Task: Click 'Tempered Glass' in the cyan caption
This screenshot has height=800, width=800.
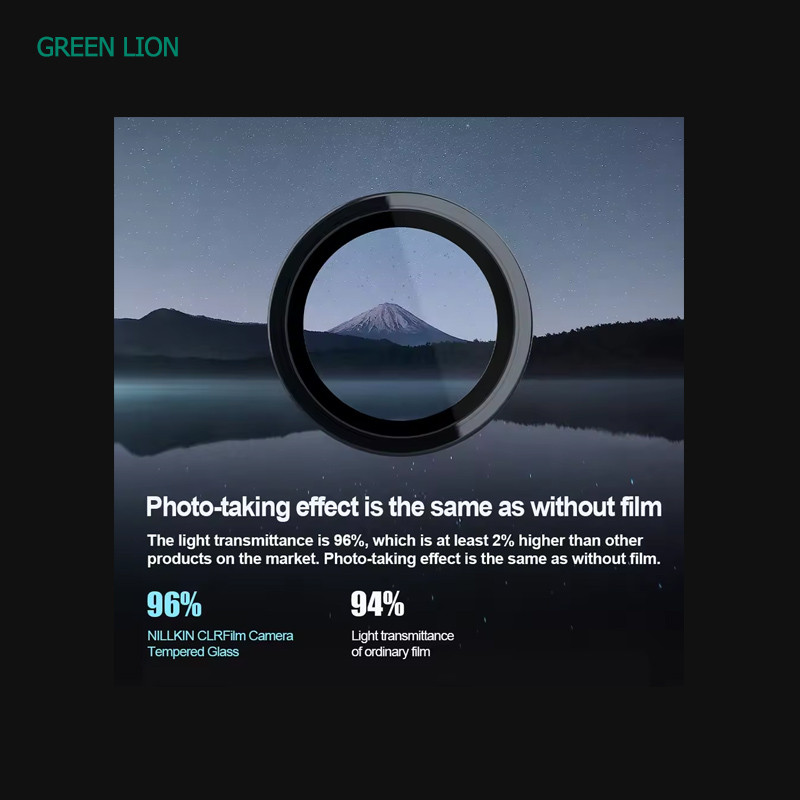Action: point(193,652)
